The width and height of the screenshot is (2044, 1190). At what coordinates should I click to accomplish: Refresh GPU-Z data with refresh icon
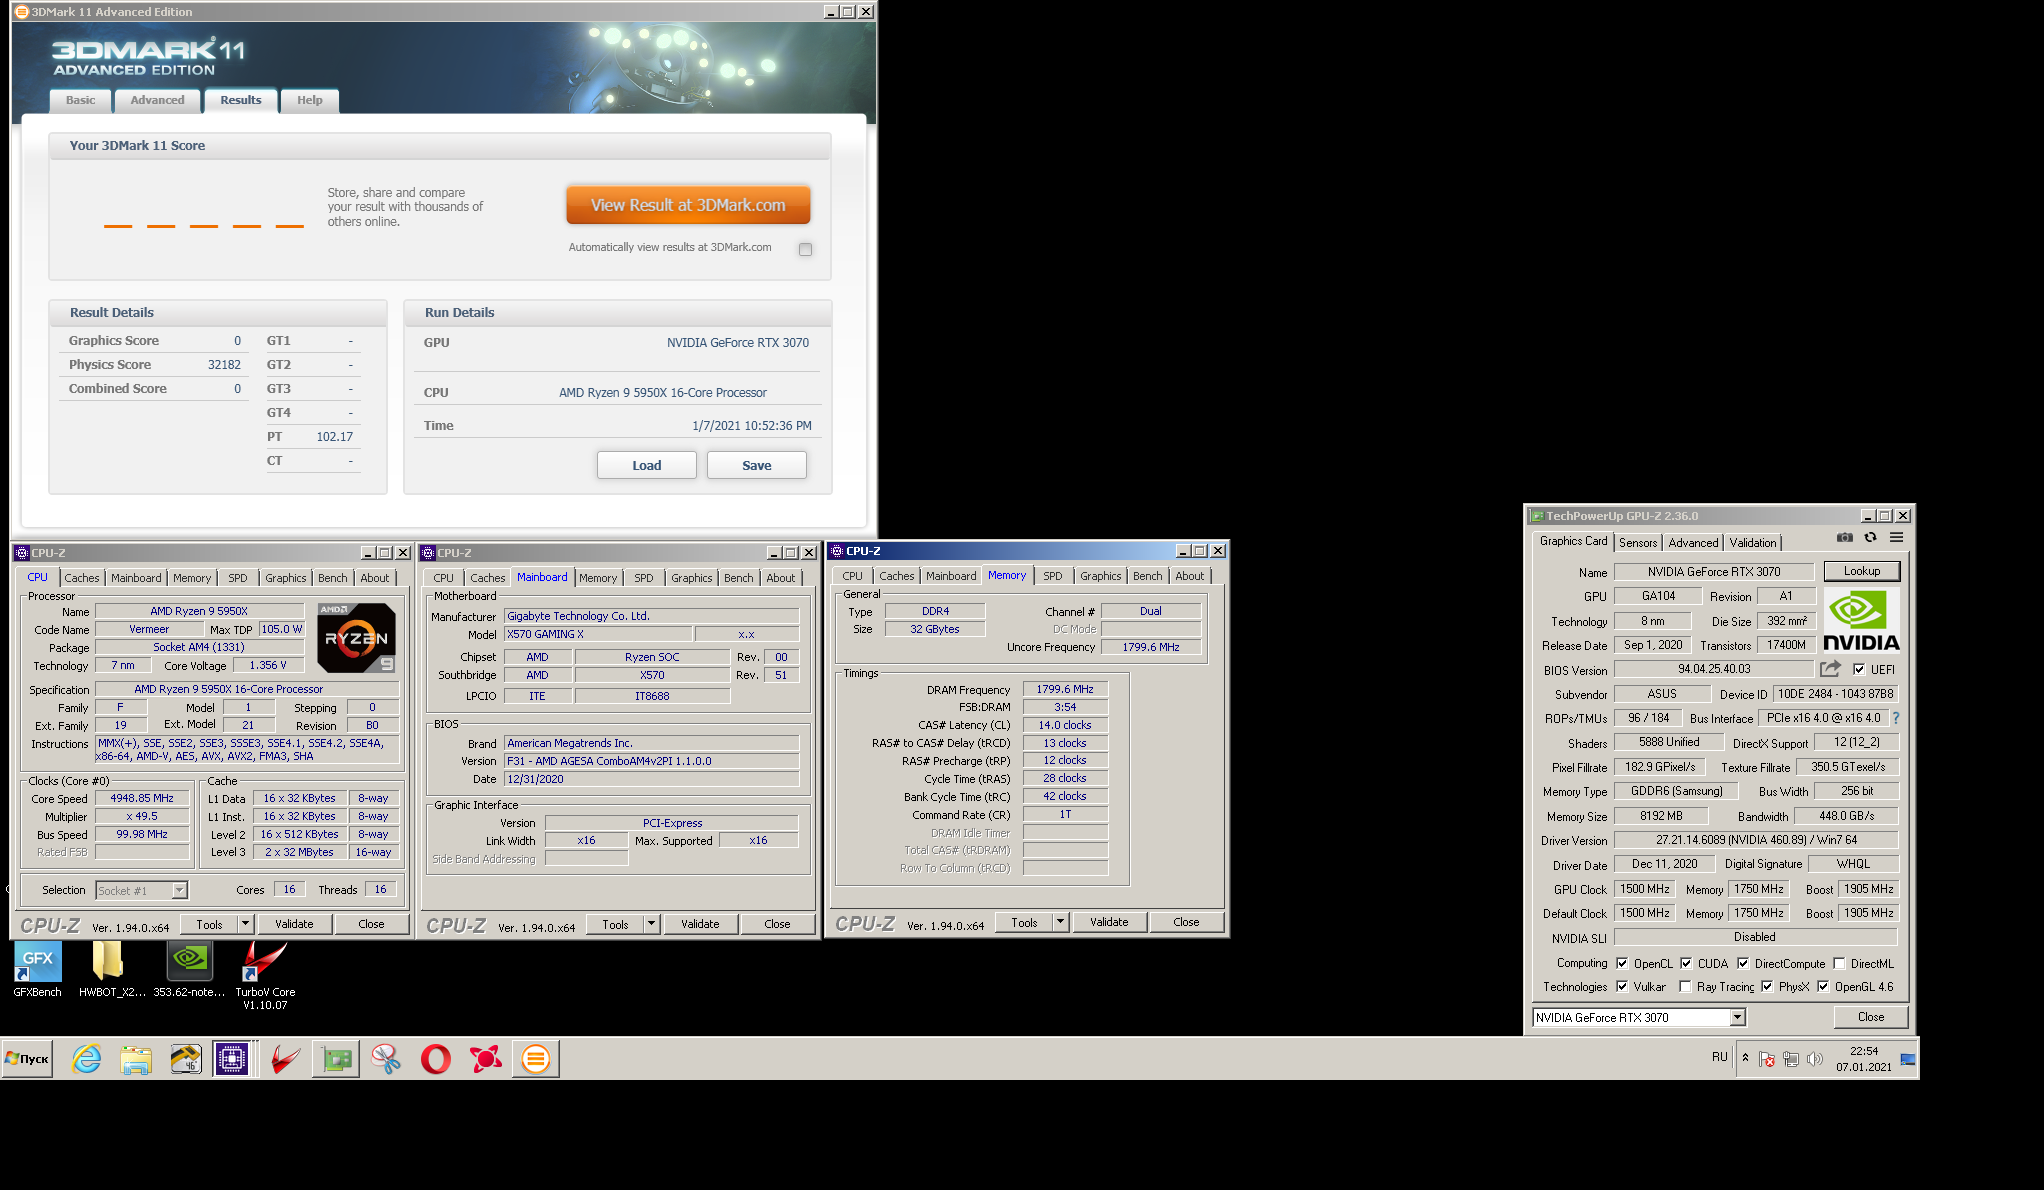point(1870,538)
